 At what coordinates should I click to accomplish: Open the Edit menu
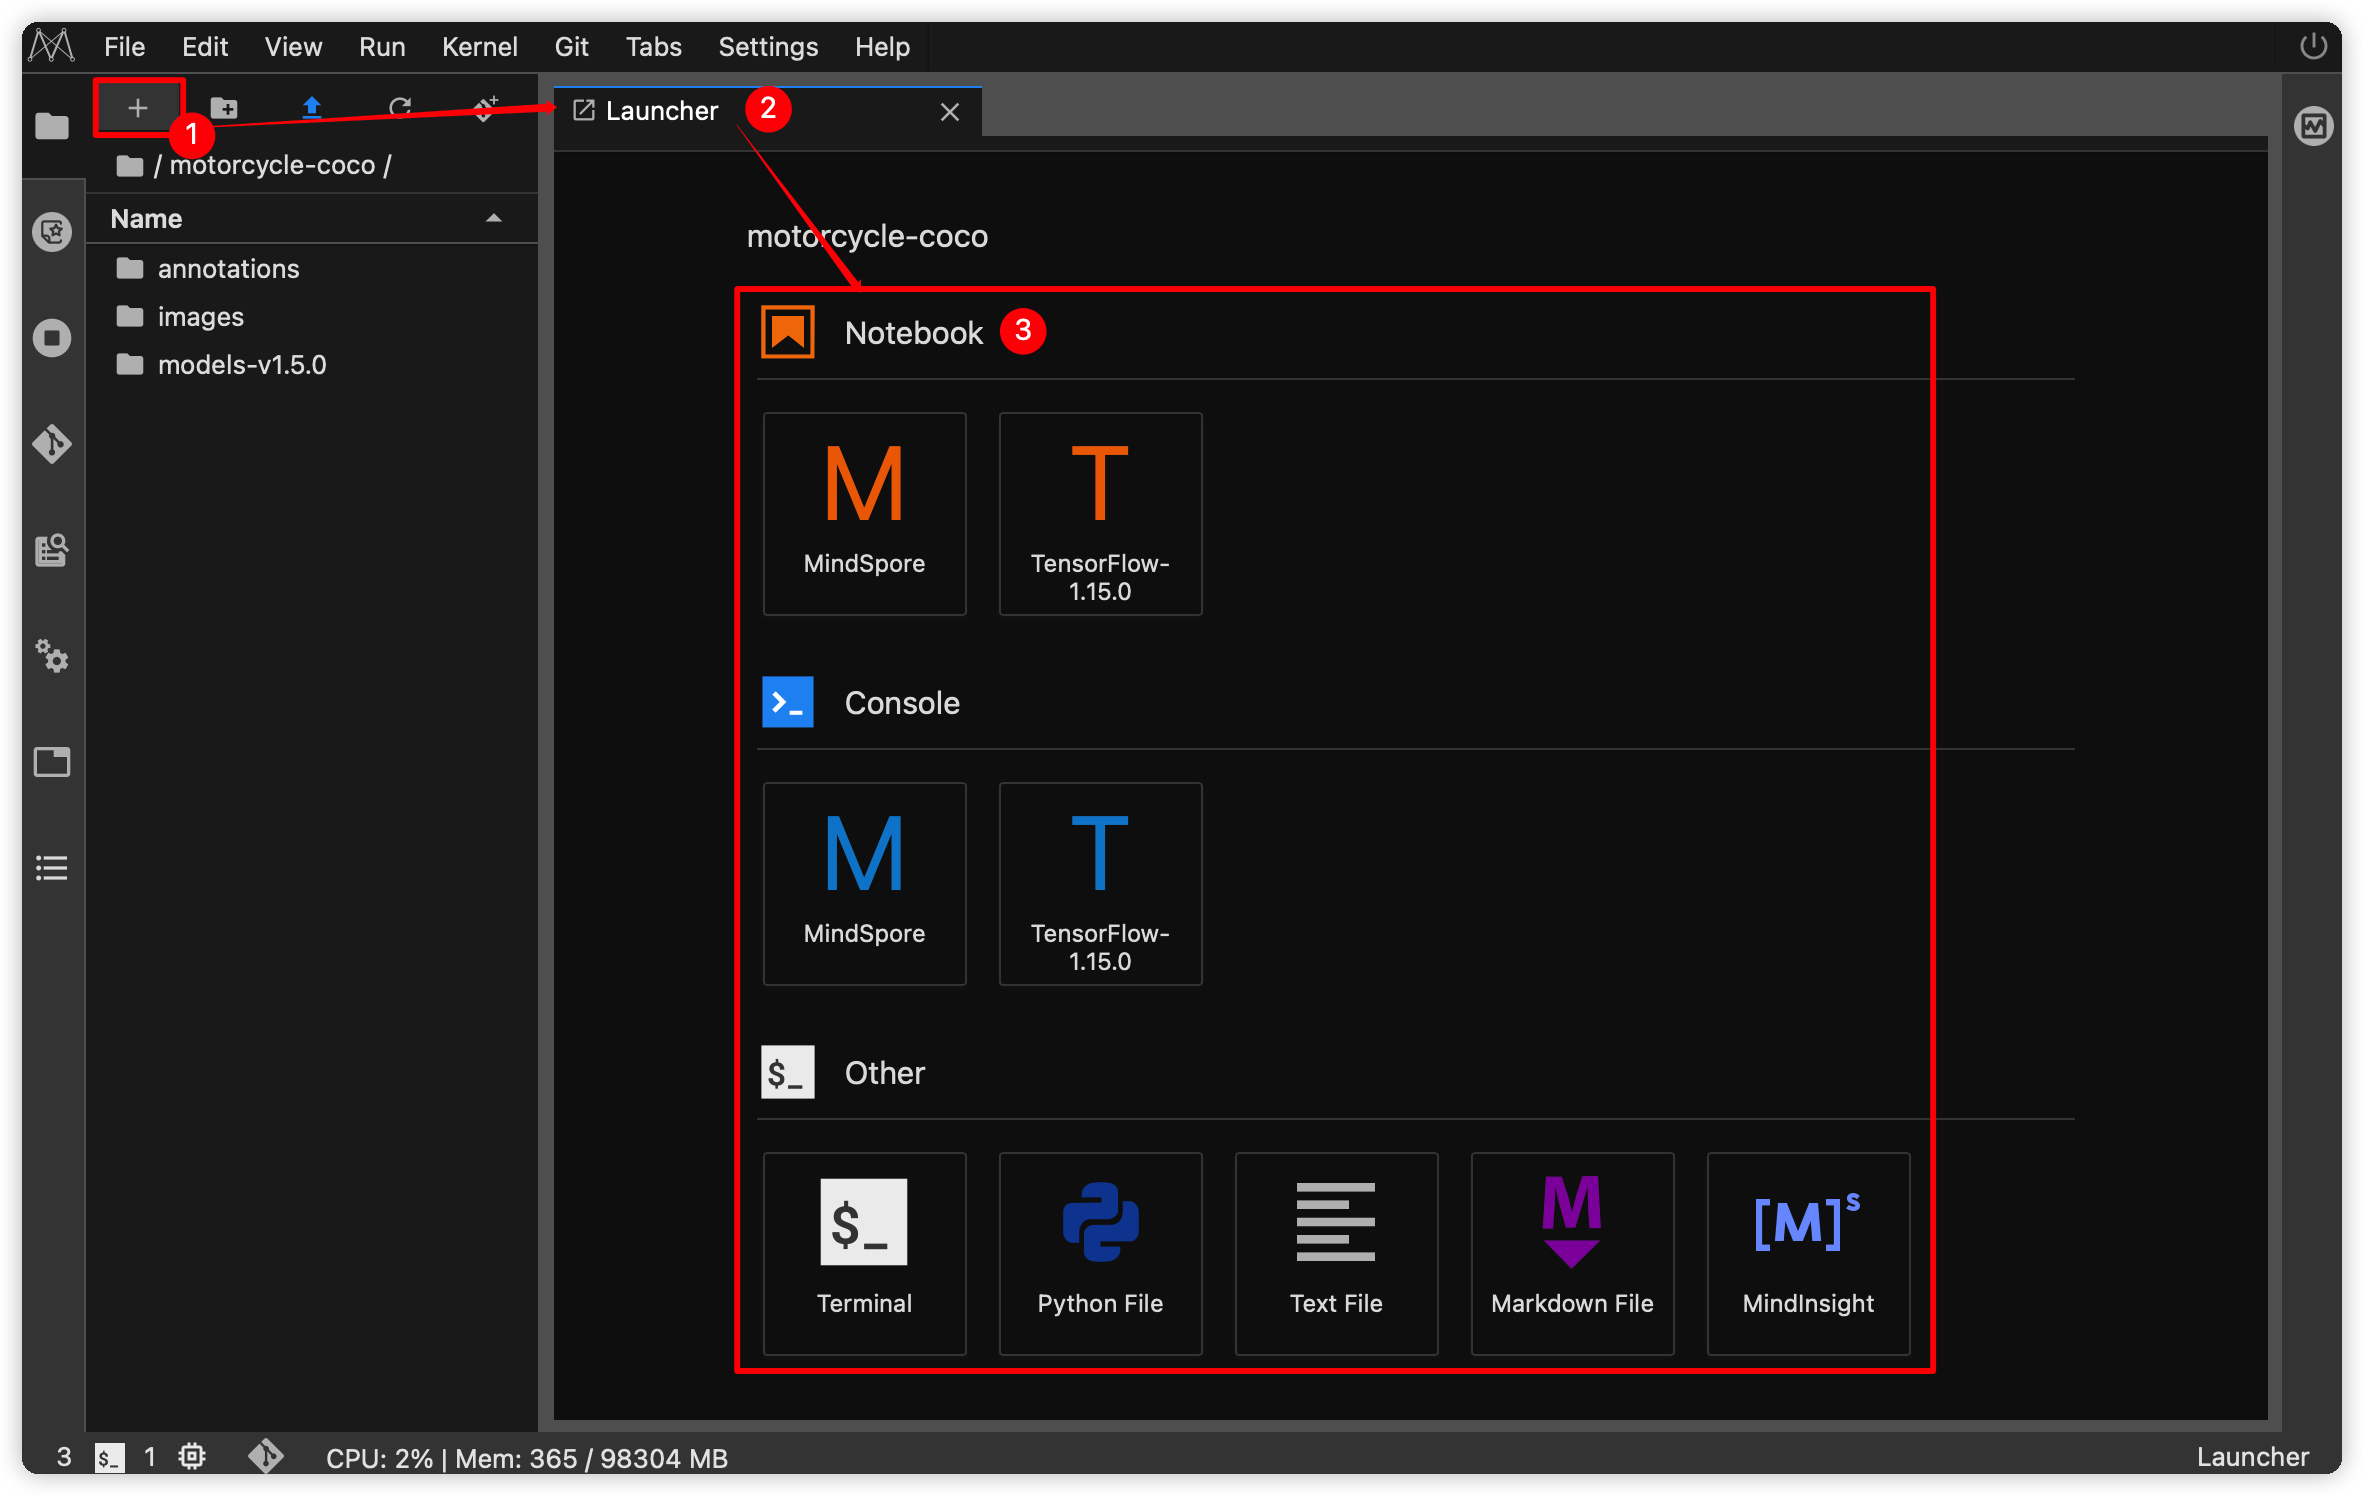(205, 47)
